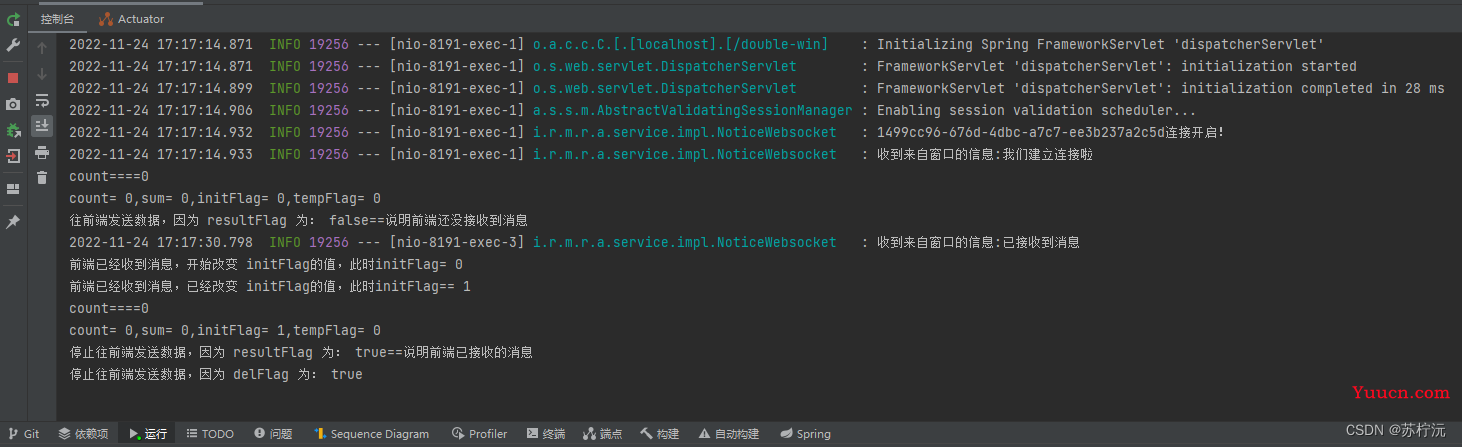The height and width of the screenshot is (447, 1462).
Task: Toggle scroll to end of console
Action: pyautogui.click(x=42, y=126)
